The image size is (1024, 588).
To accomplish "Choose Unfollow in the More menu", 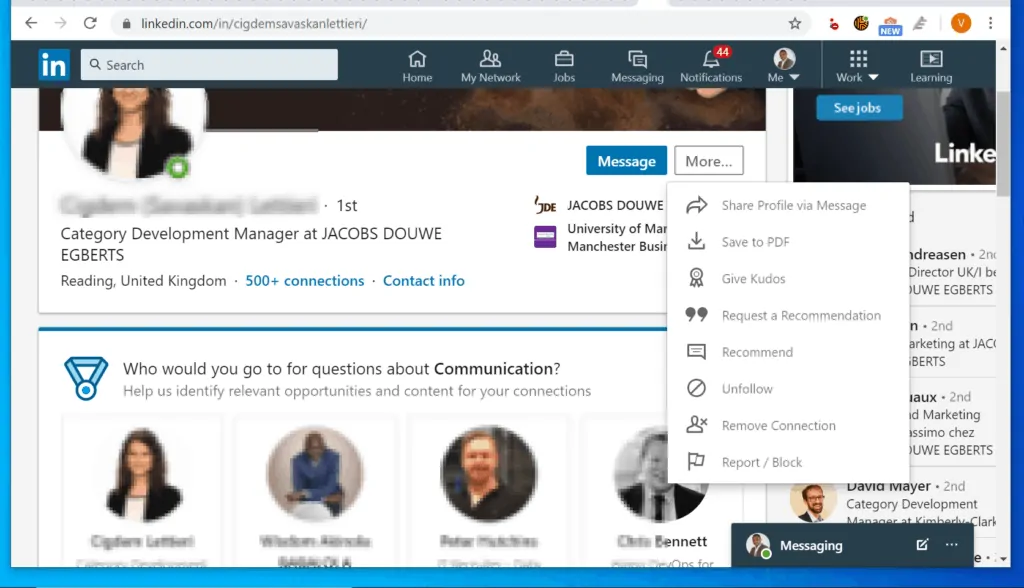I will tap(788, 389).
